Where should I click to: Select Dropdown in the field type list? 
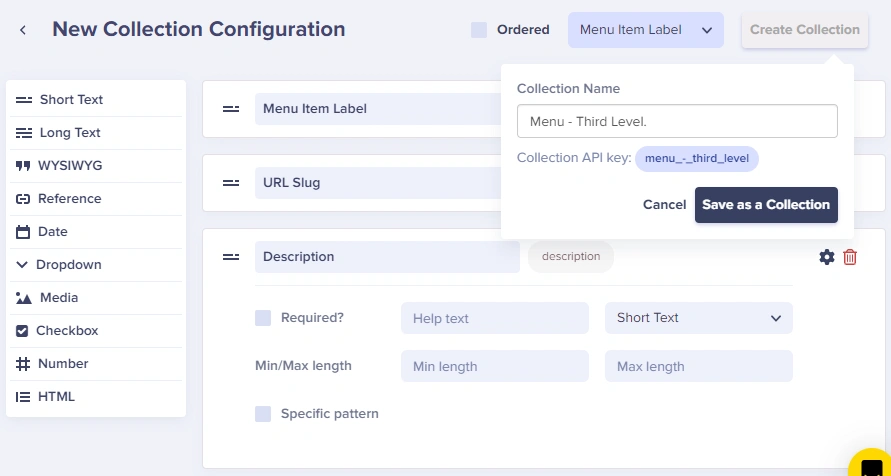(x=96, y=265)
